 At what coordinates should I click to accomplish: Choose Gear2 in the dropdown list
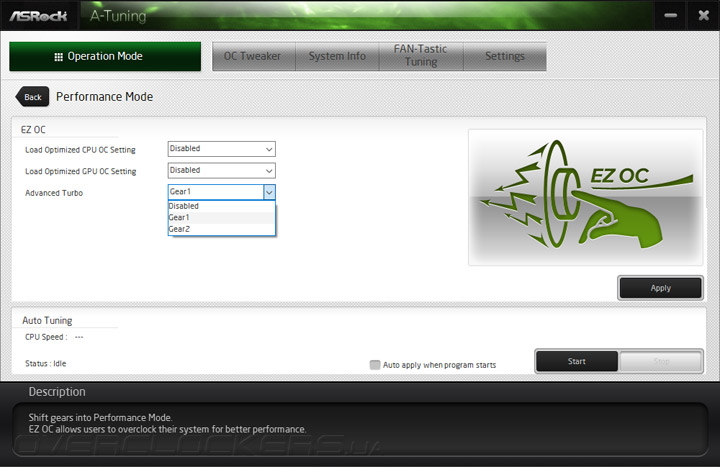tap(221, 229)
